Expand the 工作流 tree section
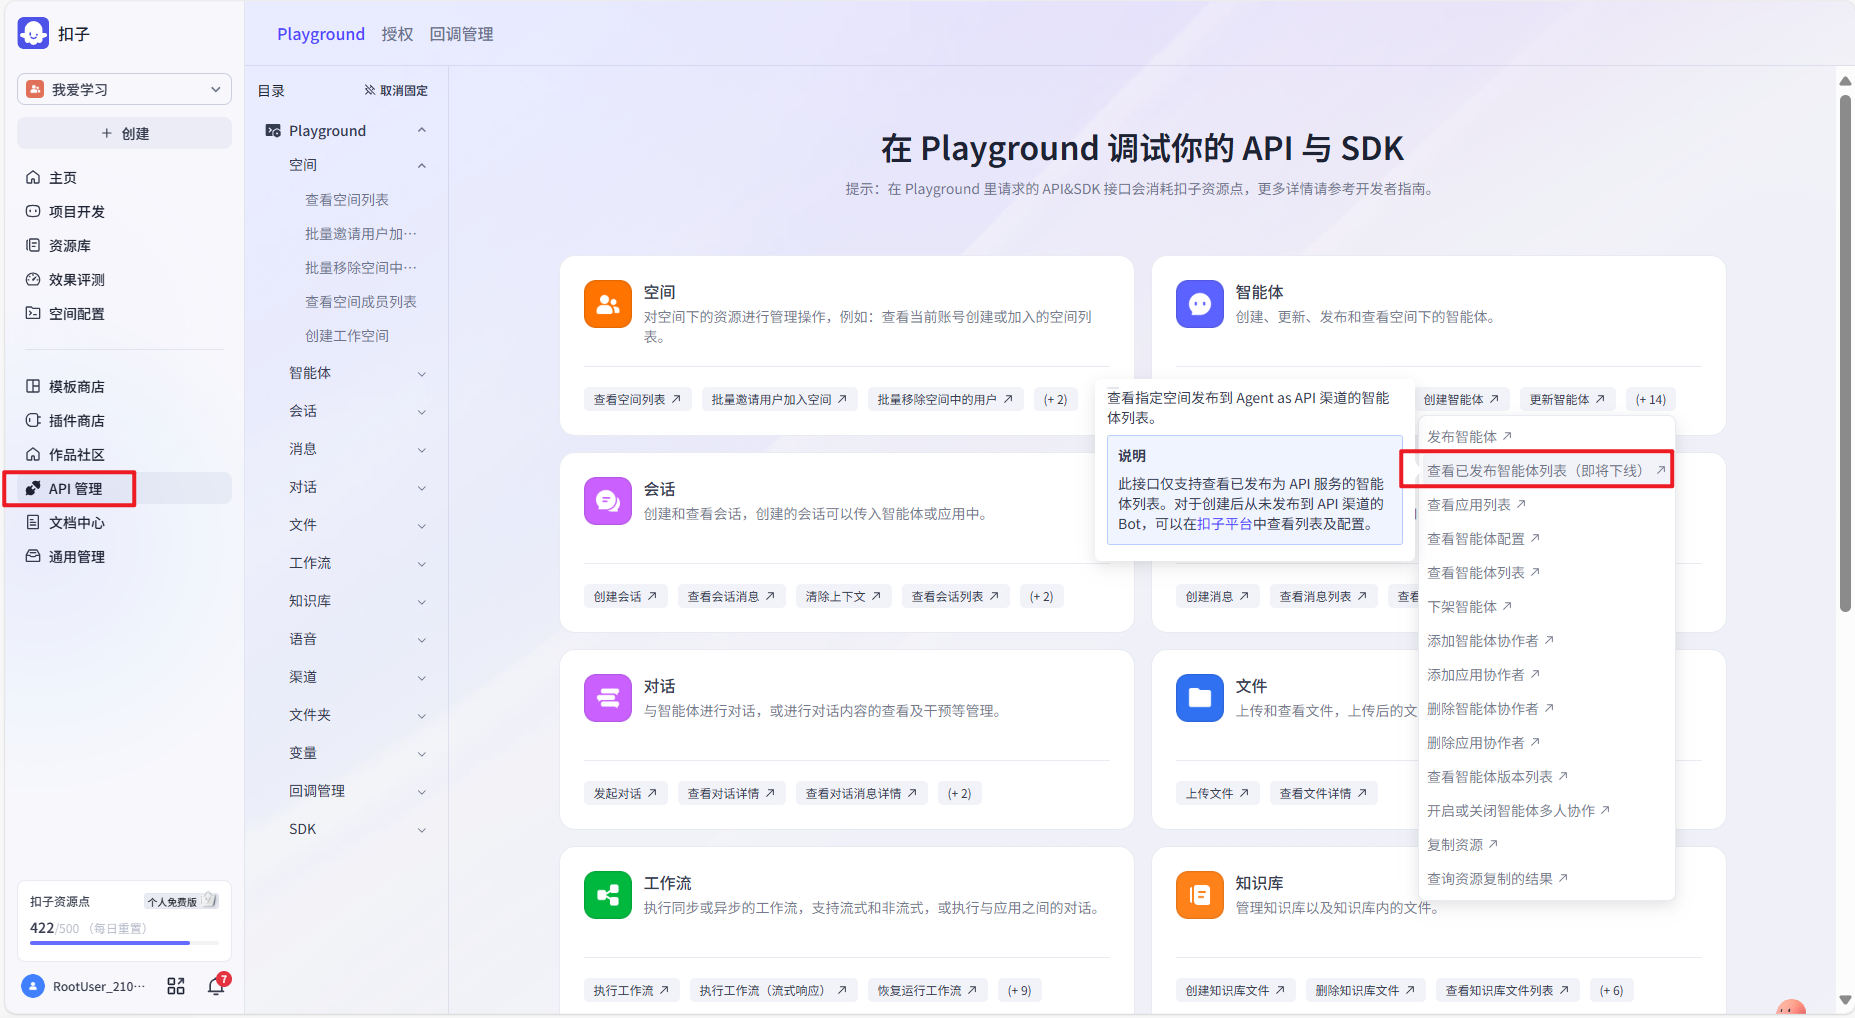The width and height of the screenshot is (1855, 1018). [422, 563]
